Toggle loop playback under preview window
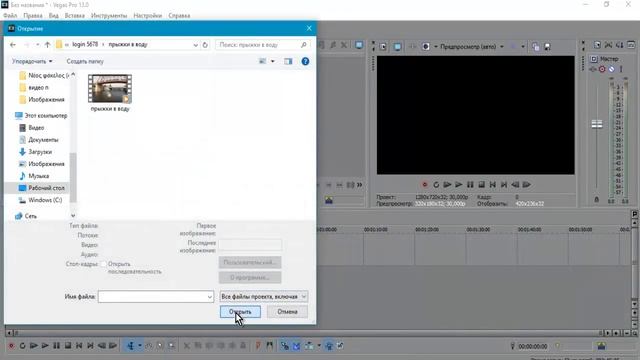640x360 pixels. click(436, 185)
